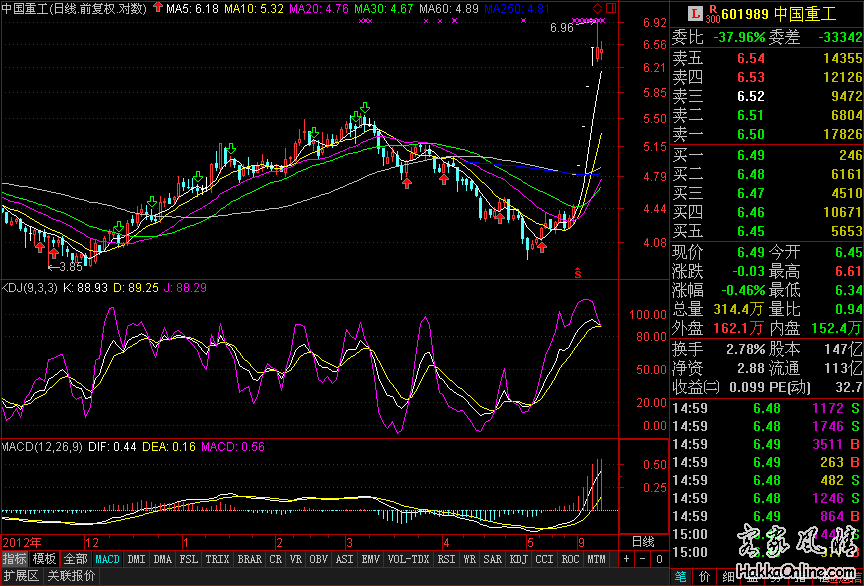The height and width of the screenshot is (586, 864).
Task: Select the tick row with volume 1746
Action: pos(767,426)
